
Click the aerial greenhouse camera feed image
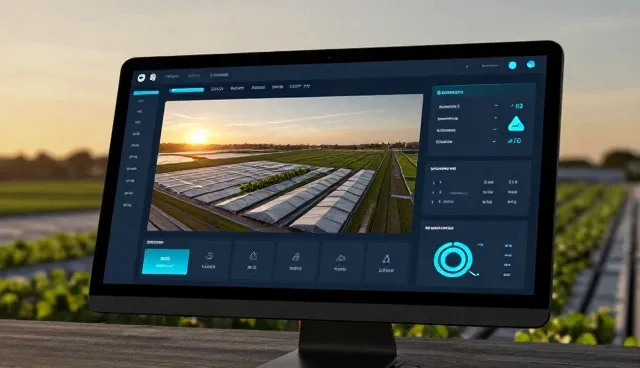click(x=285, y=164)
